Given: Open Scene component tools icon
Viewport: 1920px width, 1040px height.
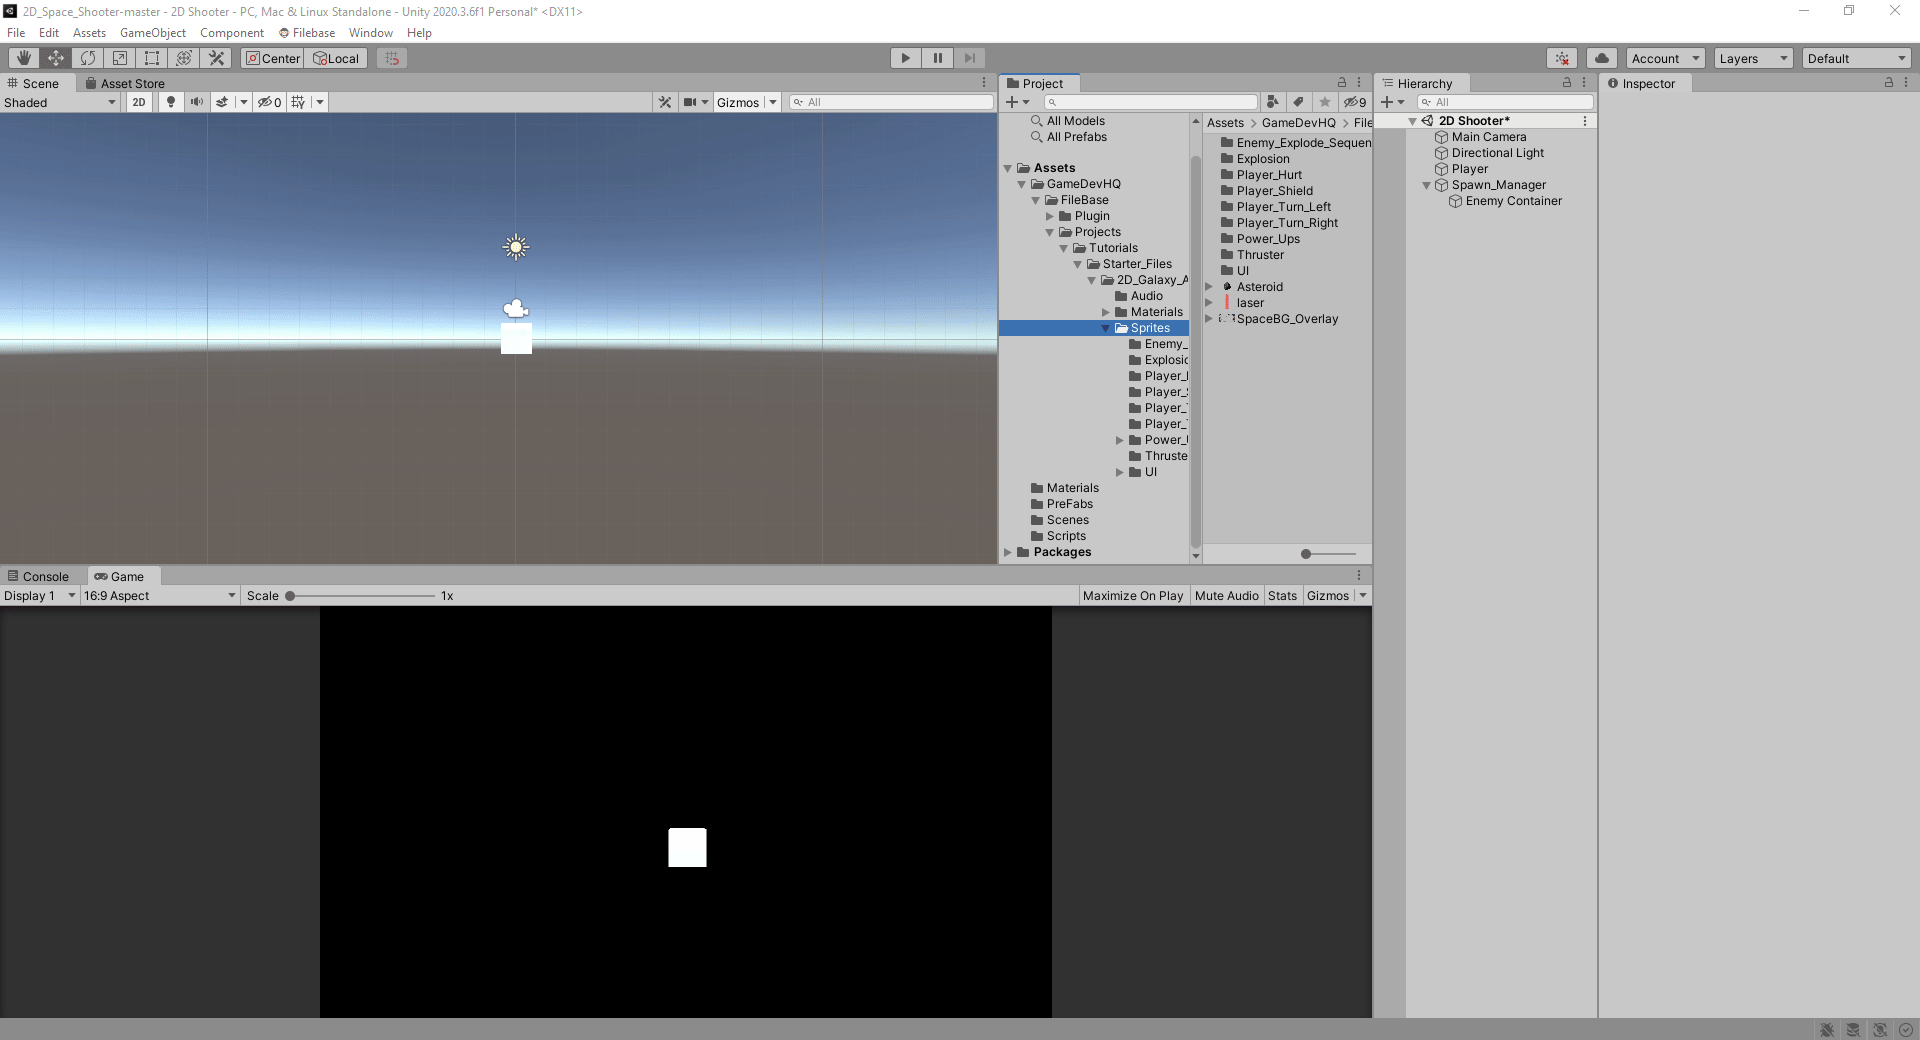Looking at the screenshot, I should coord(665,102).
